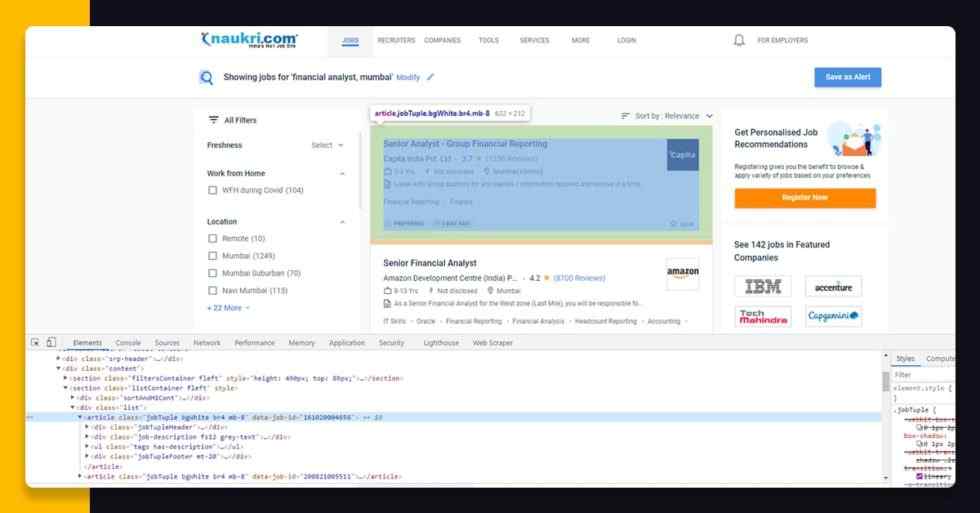Viewport: 980px width, 513px height.
Task: Open the Accenture featured company logo
Action: click(833, 287)
